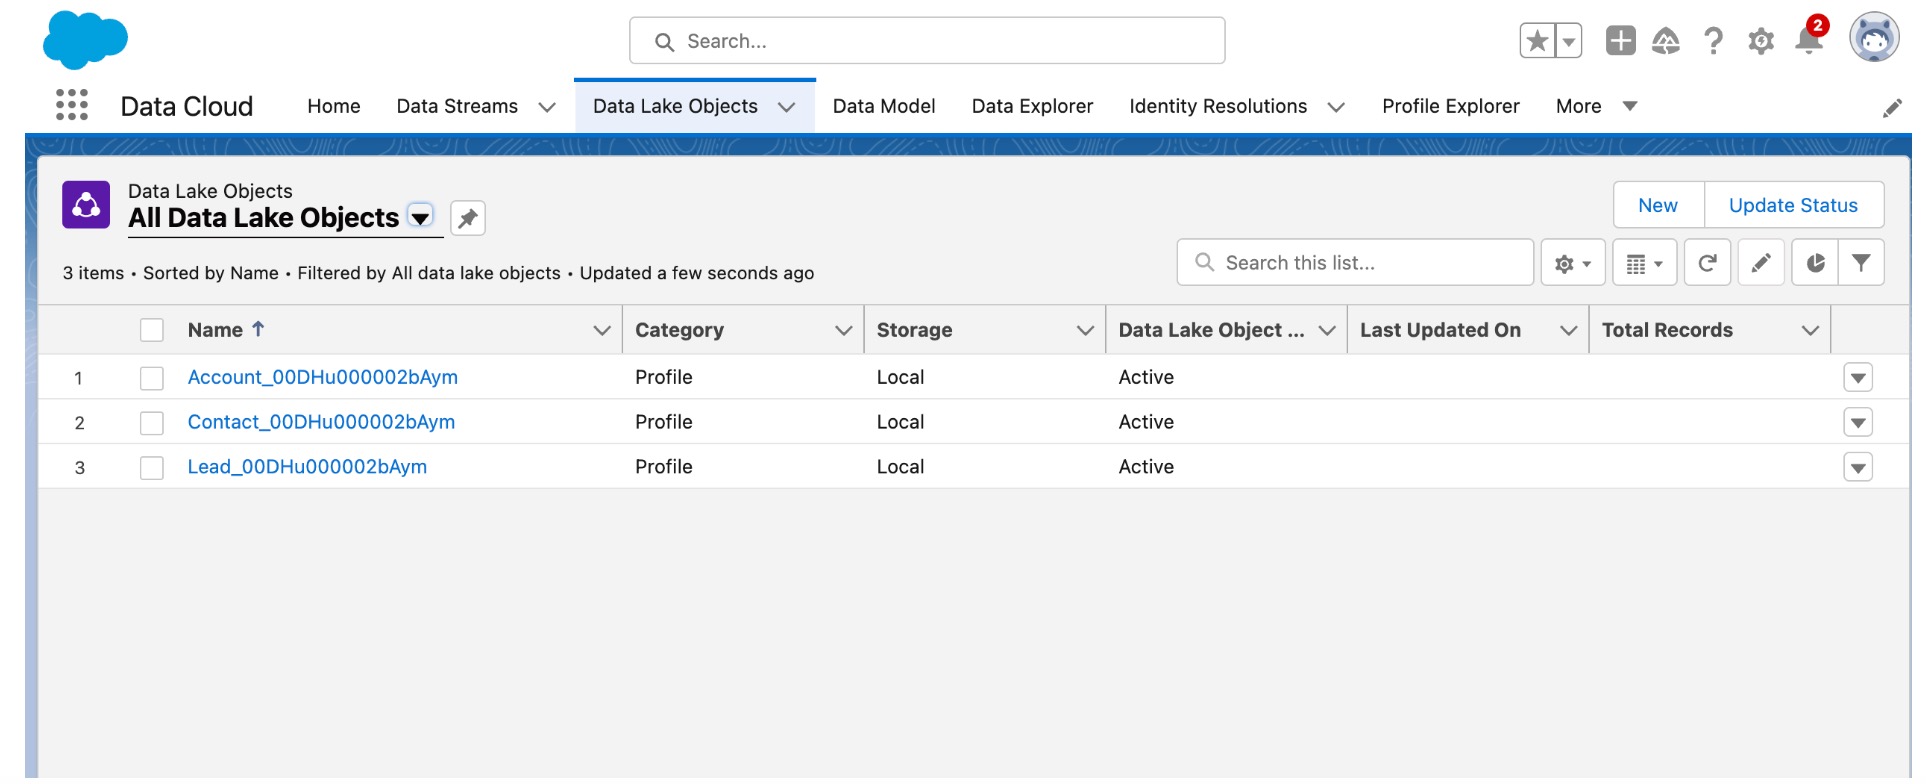
Task: Open the Identity Resolutions tab
Action: click(1218, 106)
